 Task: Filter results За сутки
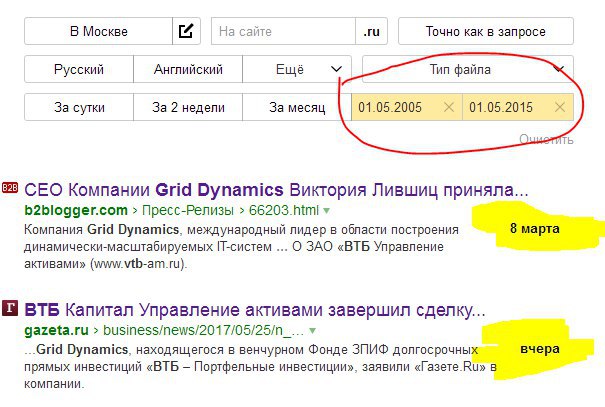[79, 107]
